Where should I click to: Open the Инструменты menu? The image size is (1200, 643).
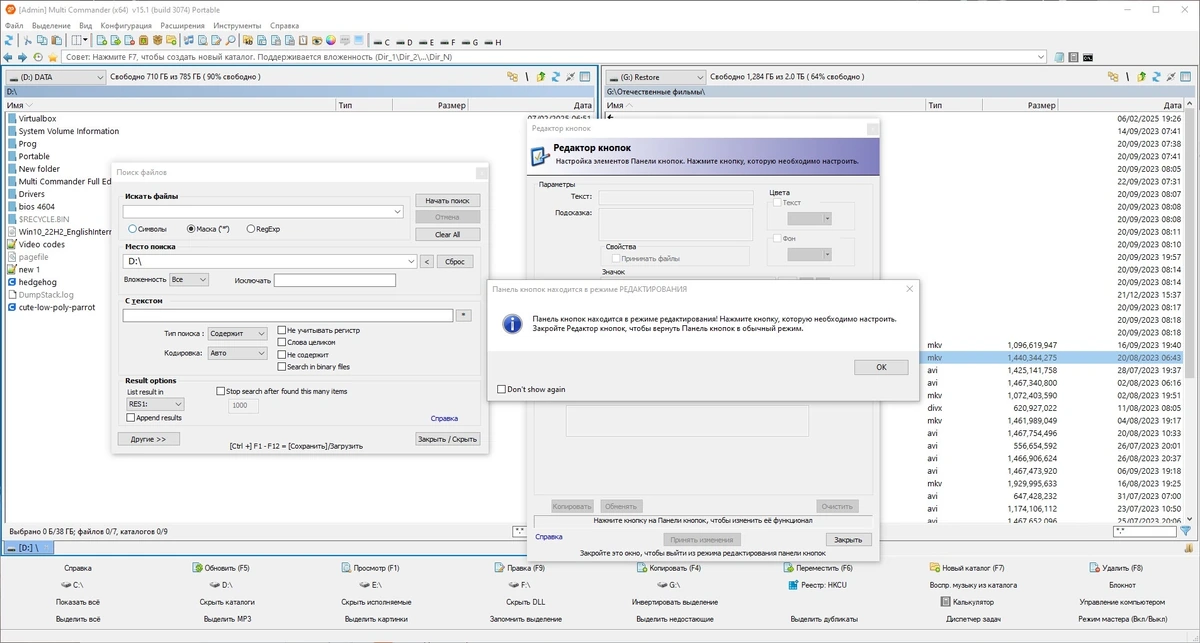(237, 25)
